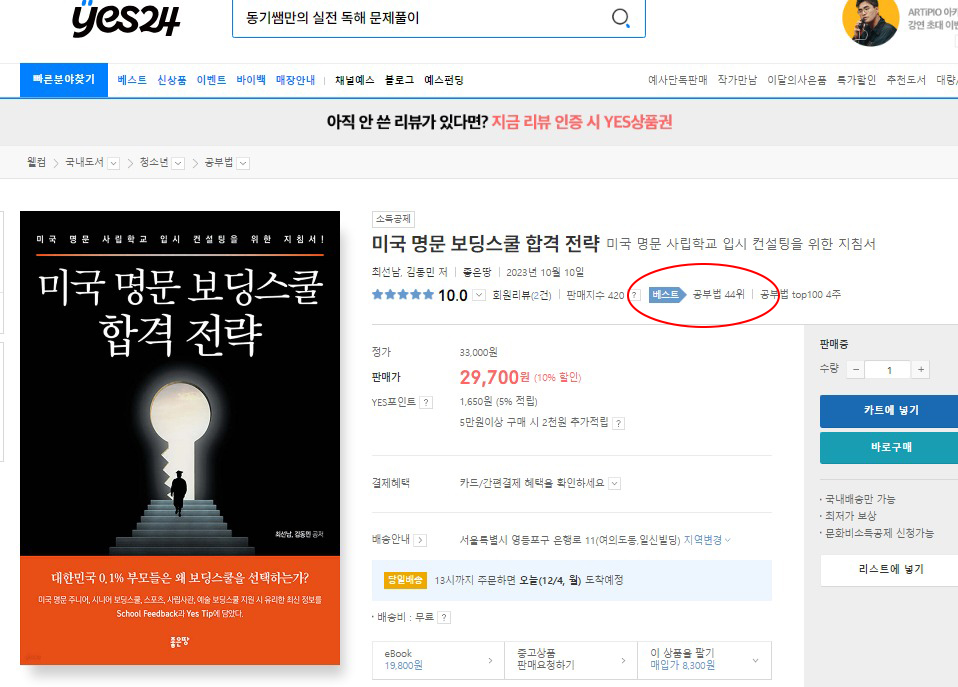Open the eBook 19,800원 option
This screenshot has height=687, width=958.
[x=438, y=659]
